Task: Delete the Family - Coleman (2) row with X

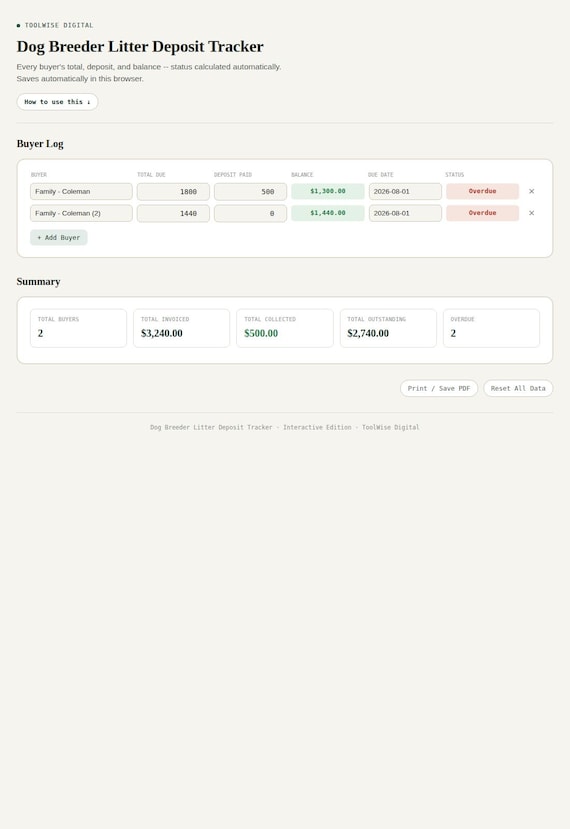Action: click(531, 213)
